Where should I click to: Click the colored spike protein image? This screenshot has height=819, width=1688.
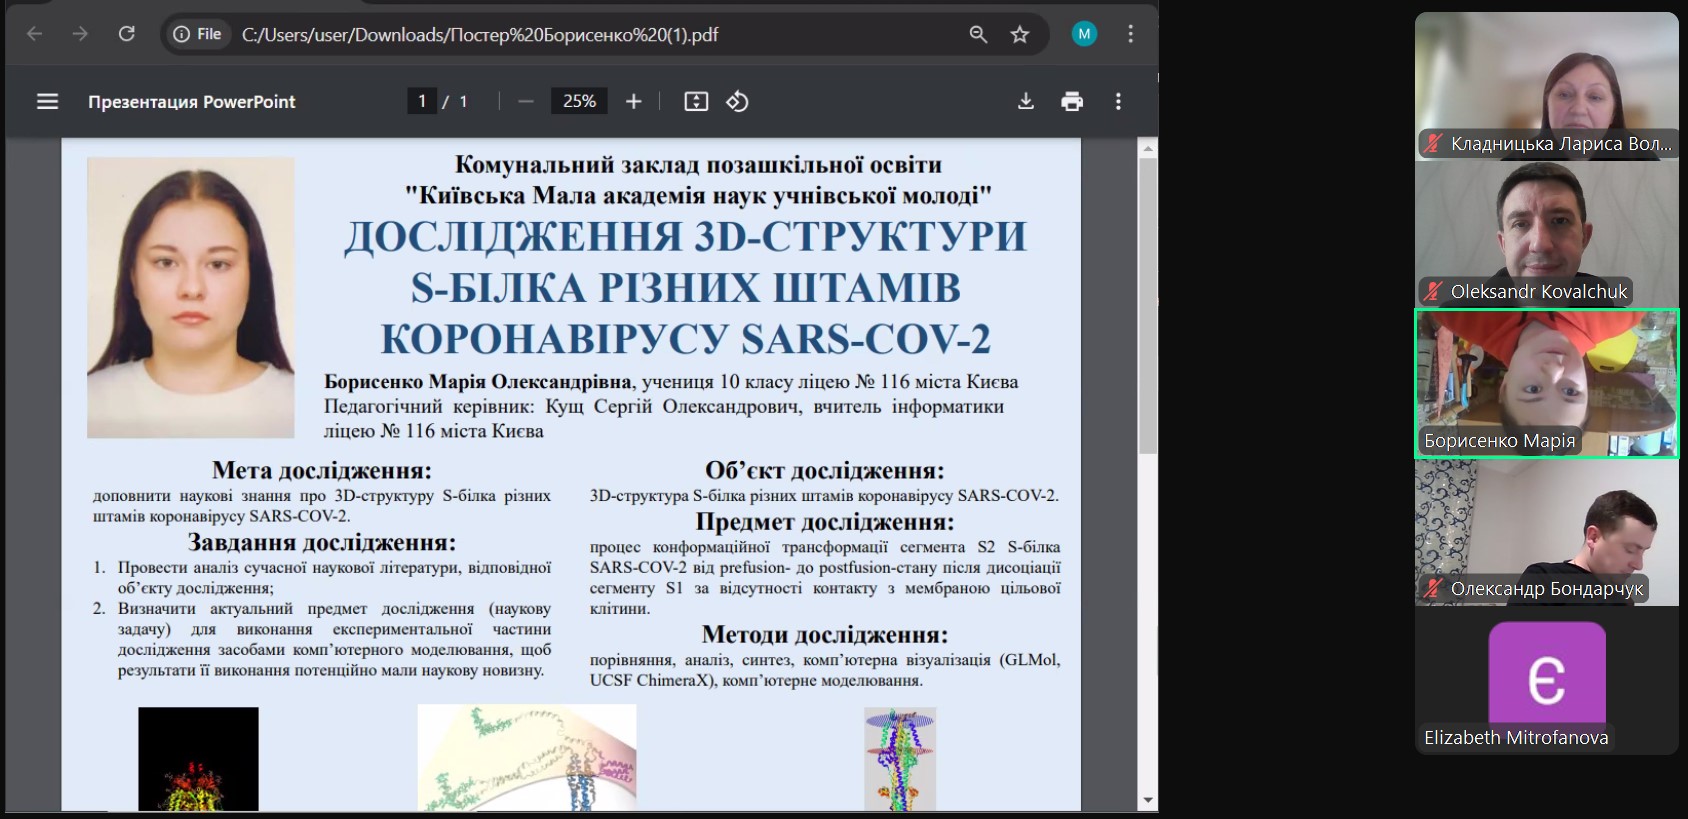pyautogui.click(x=900, y=758)
